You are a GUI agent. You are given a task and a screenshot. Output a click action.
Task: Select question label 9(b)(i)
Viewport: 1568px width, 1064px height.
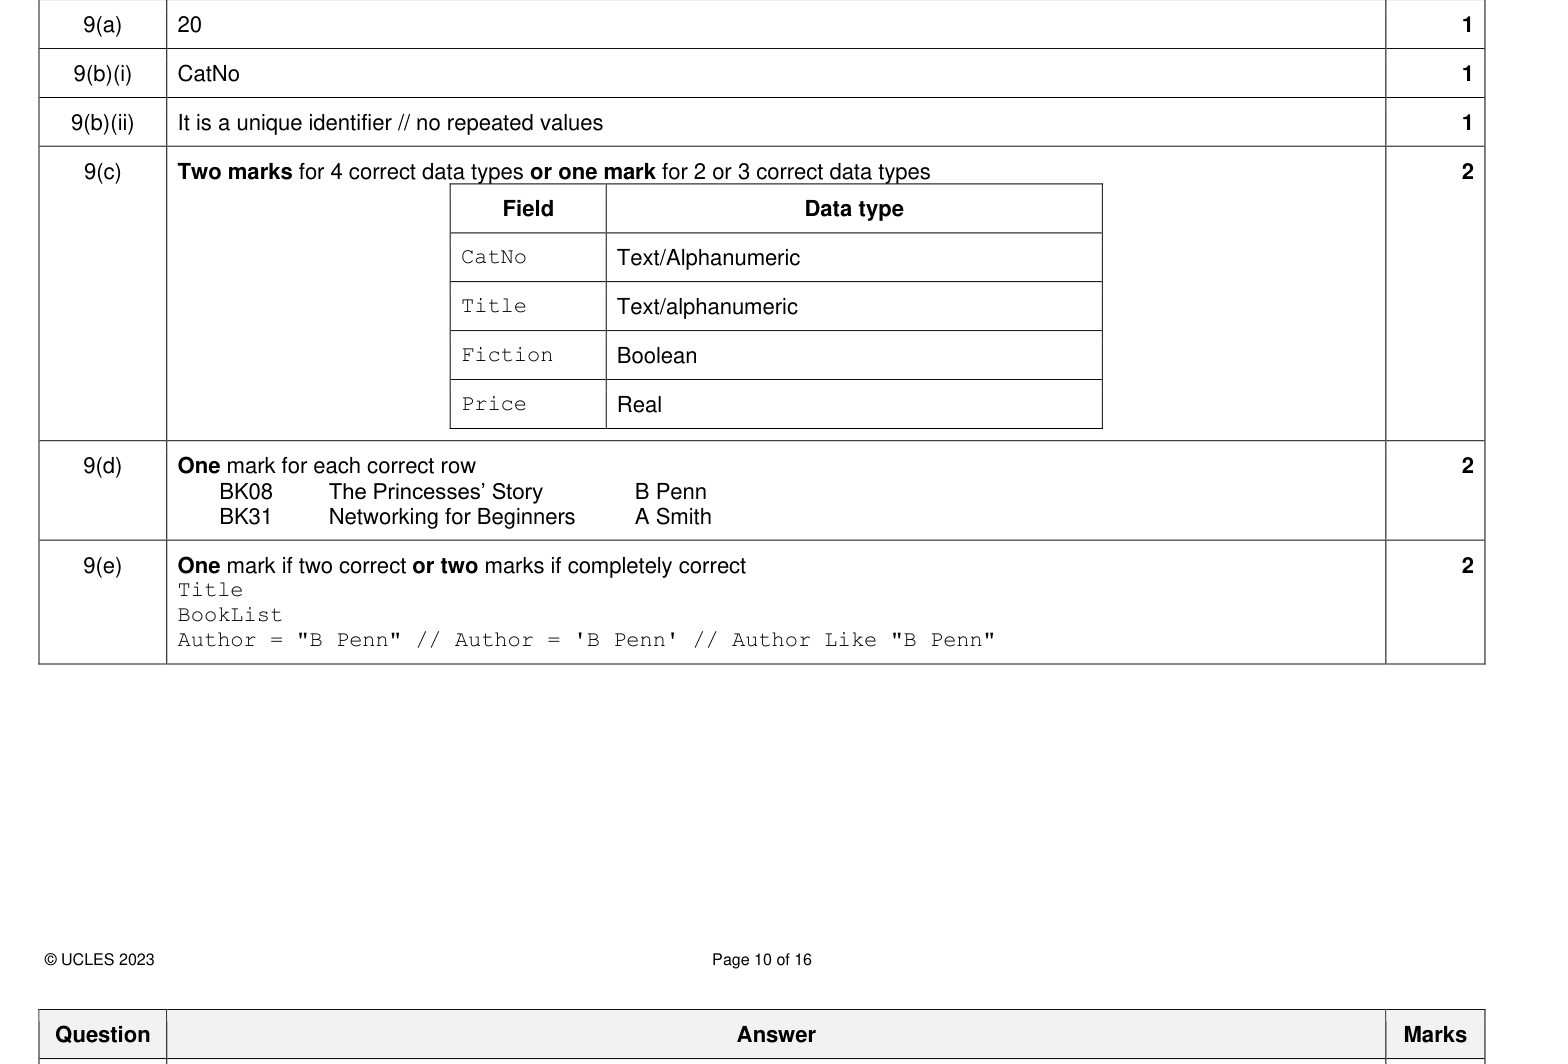tap(103, 74)
